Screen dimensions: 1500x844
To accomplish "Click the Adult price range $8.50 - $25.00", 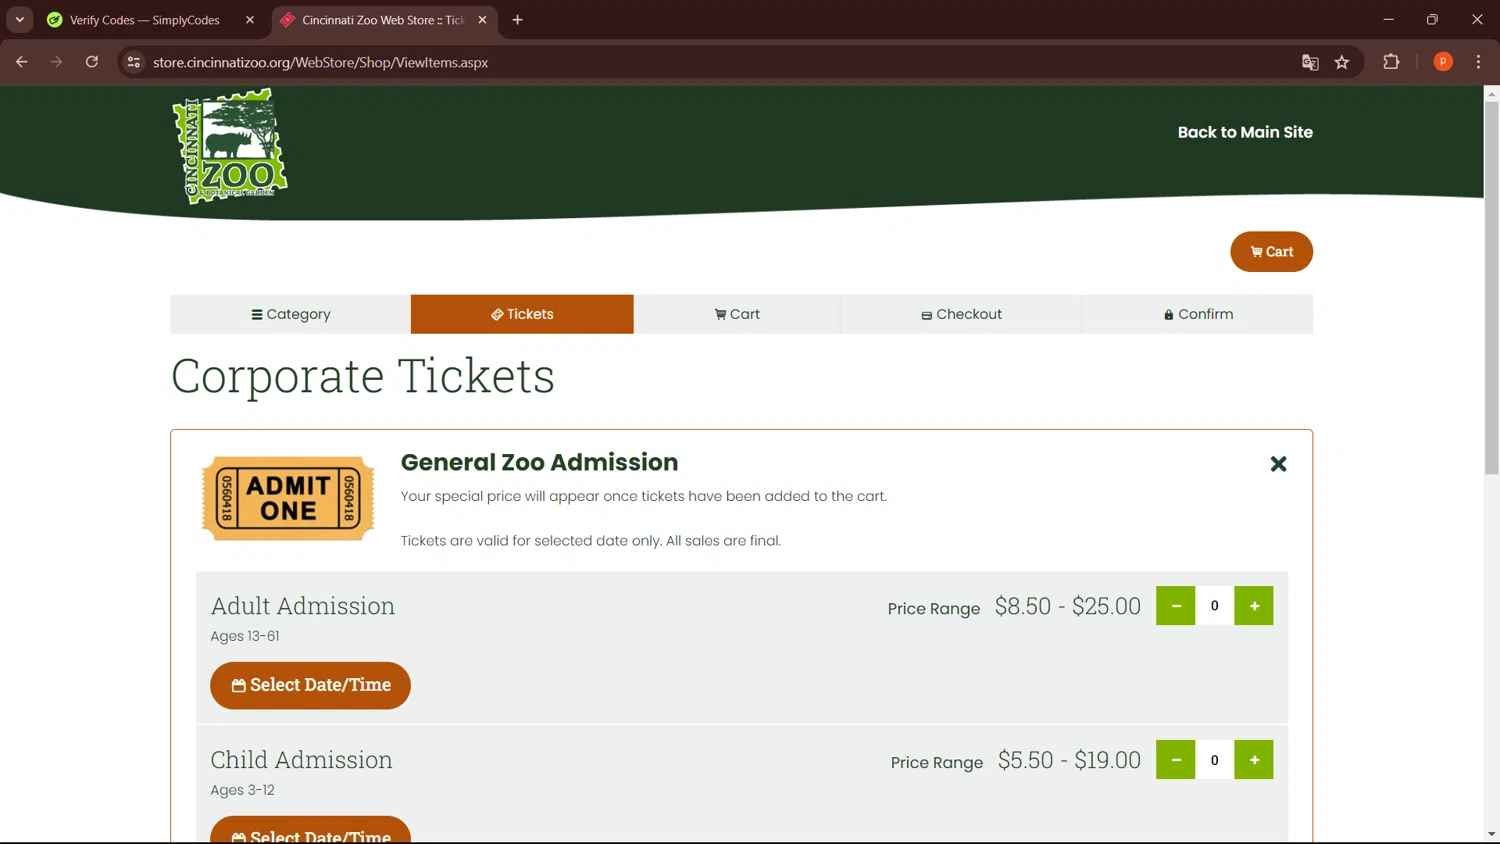I will (1067, 606).
